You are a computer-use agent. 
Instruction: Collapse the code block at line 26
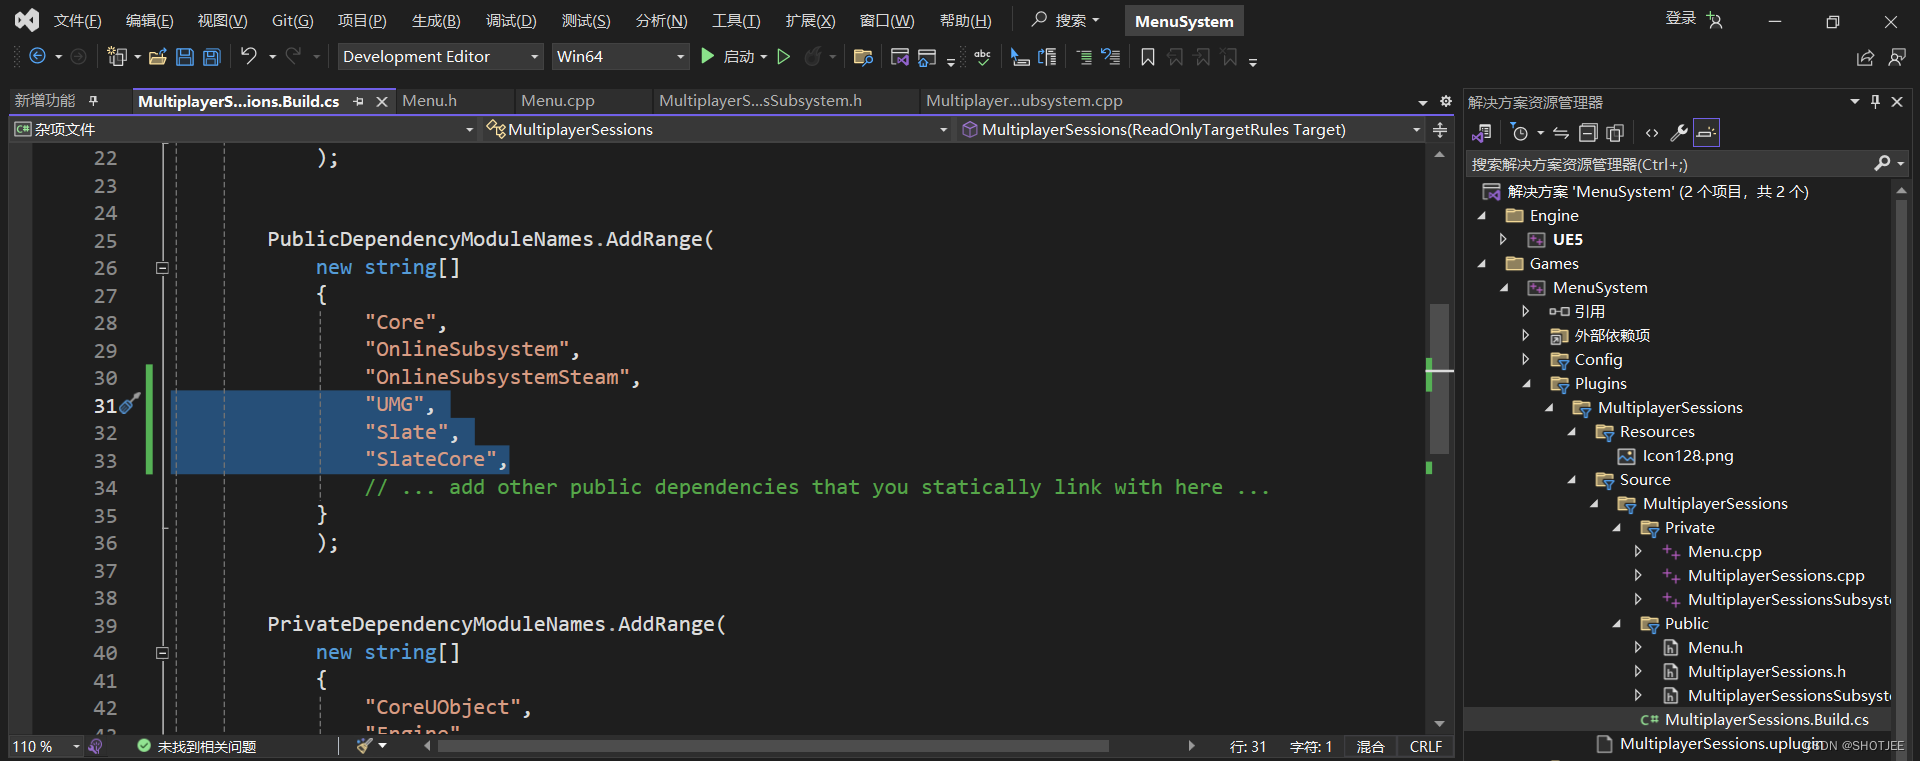tap(162, 268)
